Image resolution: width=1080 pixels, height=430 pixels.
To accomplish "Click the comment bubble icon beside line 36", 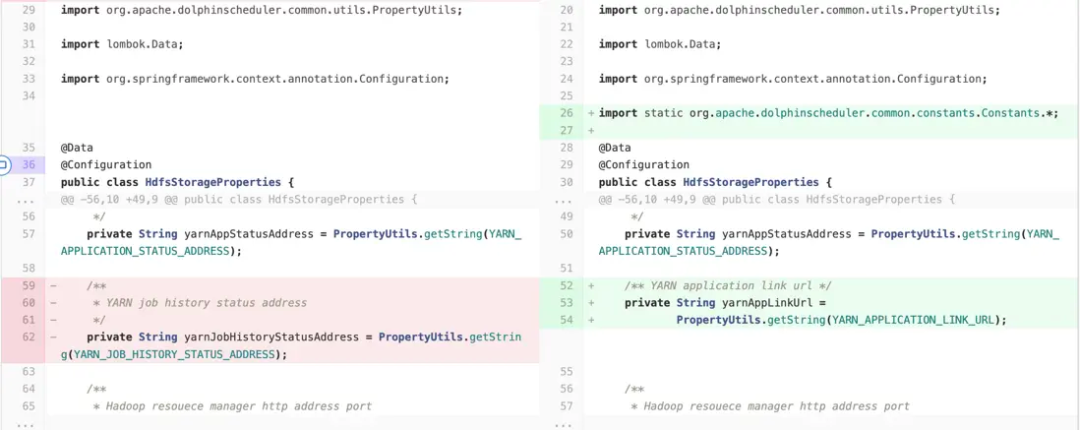I will (x=3, y=165).
